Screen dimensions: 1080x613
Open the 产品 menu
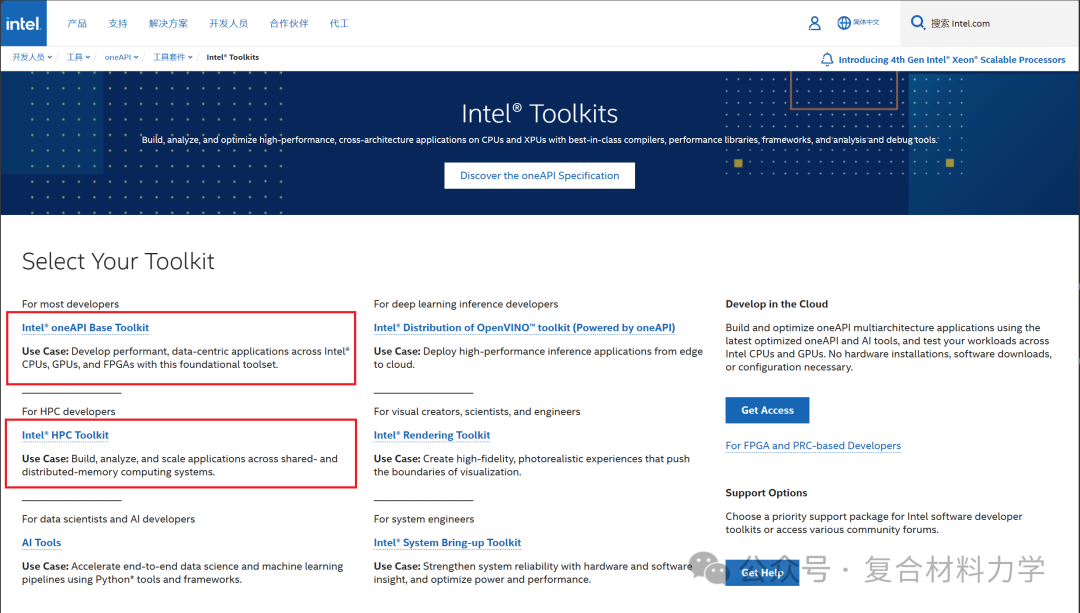pyautogui.click(x=77, y=23)
